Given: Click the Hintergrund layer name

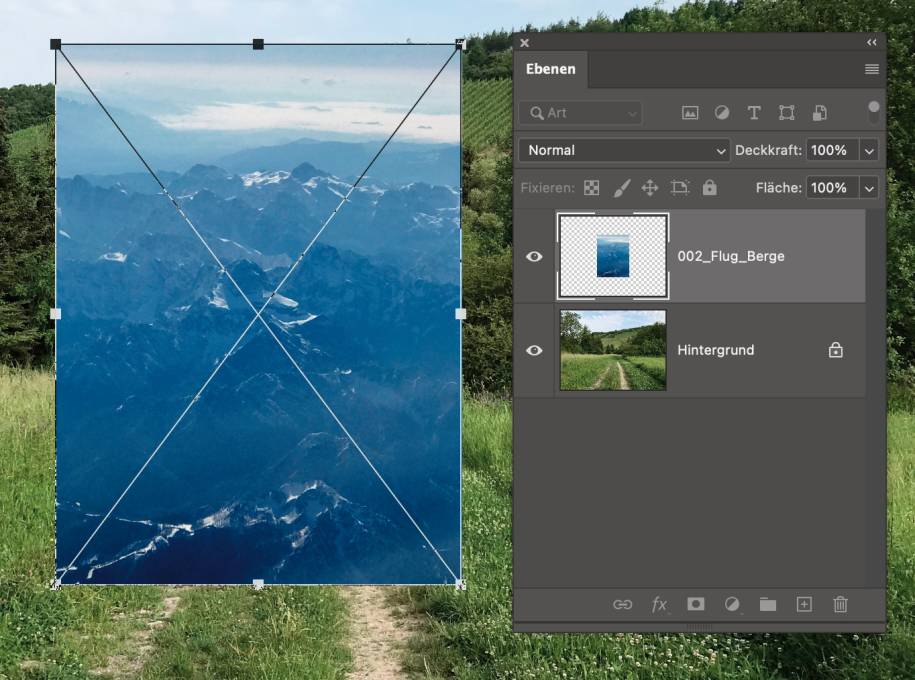Looking at the screenshot, I should click(715, 350).
